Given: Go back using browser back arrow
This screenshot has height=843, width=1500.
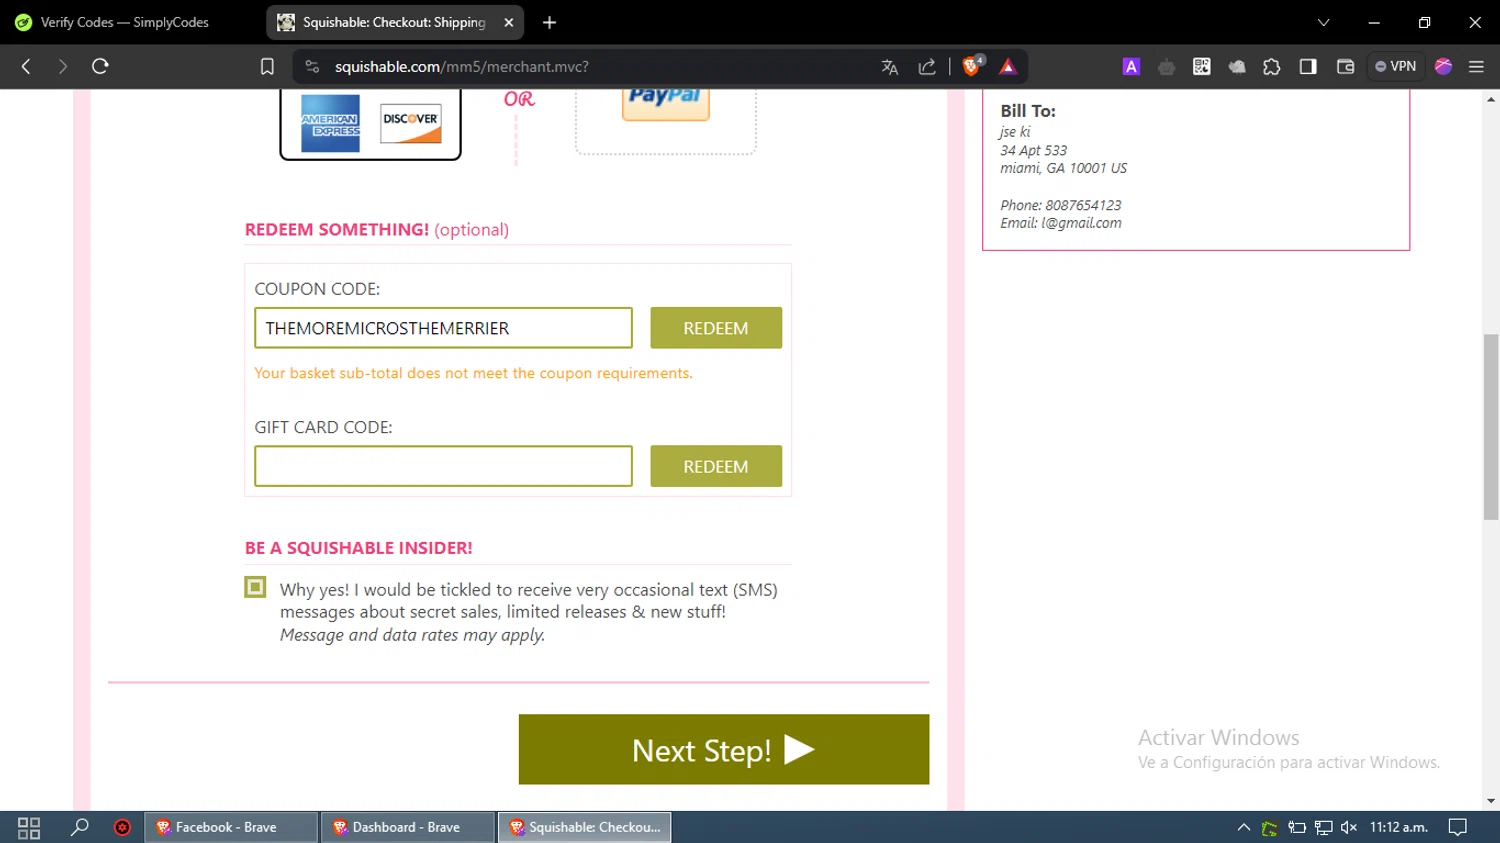Looking at the screenshot, I should tap(26, 66).
